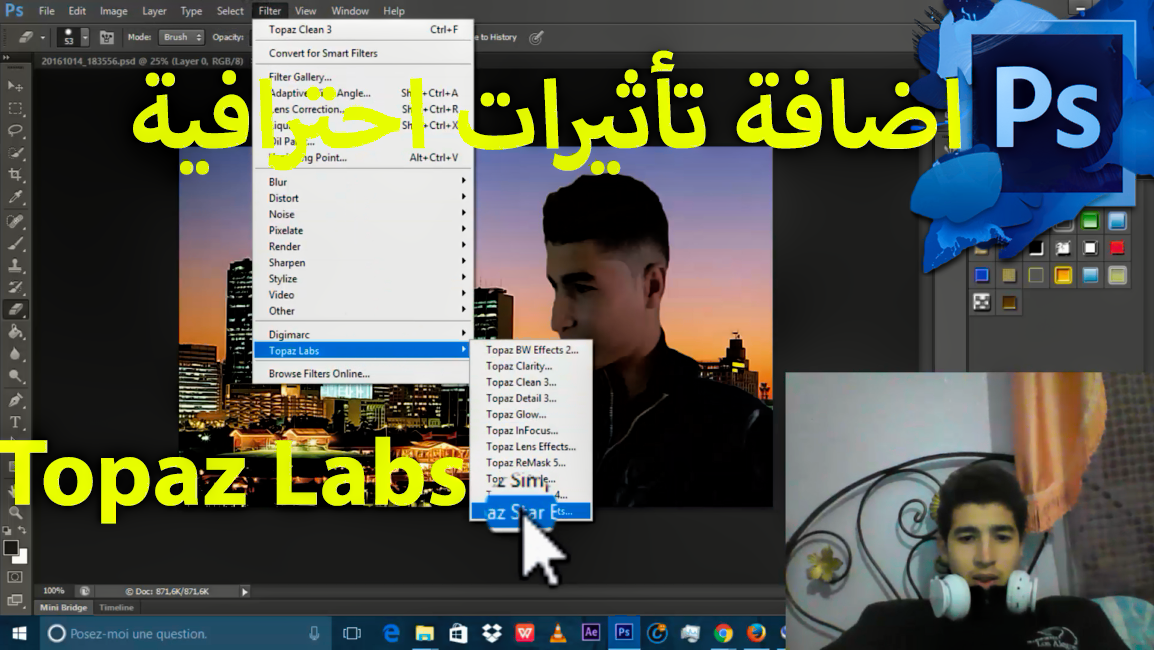This screenshot has height=650, width=1154.
Task: Select the Rectangular Marquee tool
Action: 15,109
